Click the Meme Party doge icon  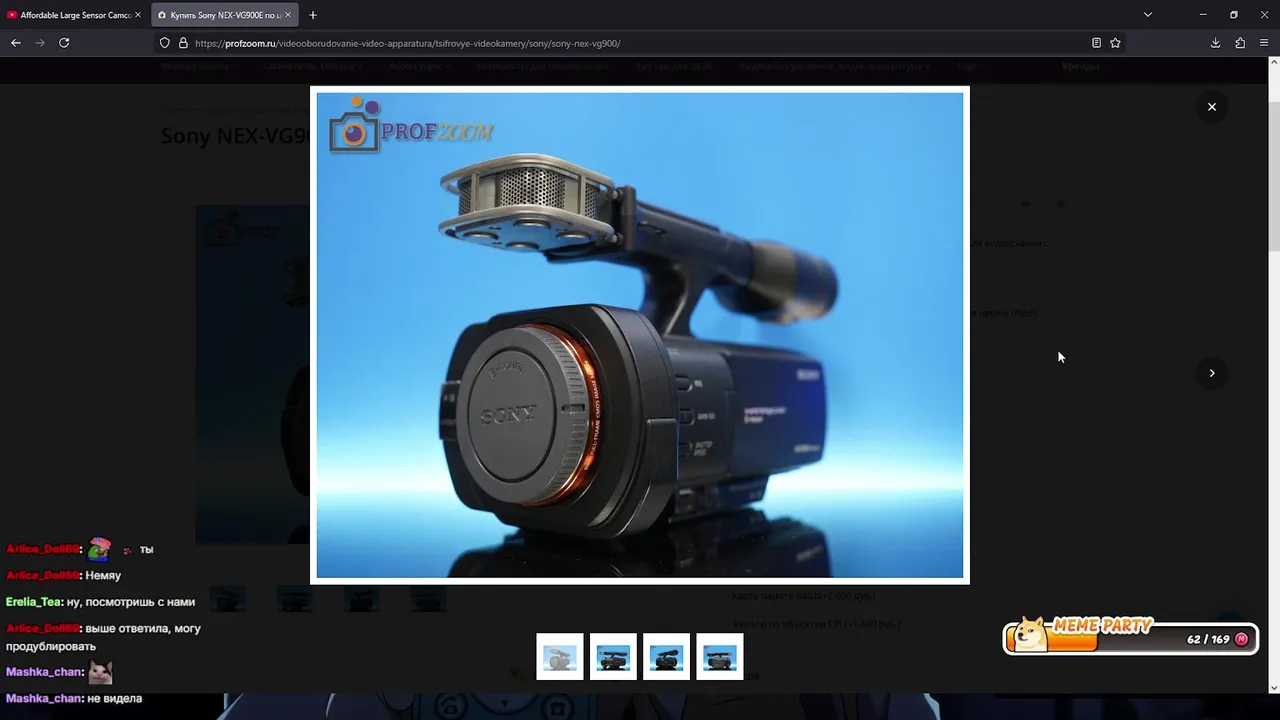(x=1028, y=635)
